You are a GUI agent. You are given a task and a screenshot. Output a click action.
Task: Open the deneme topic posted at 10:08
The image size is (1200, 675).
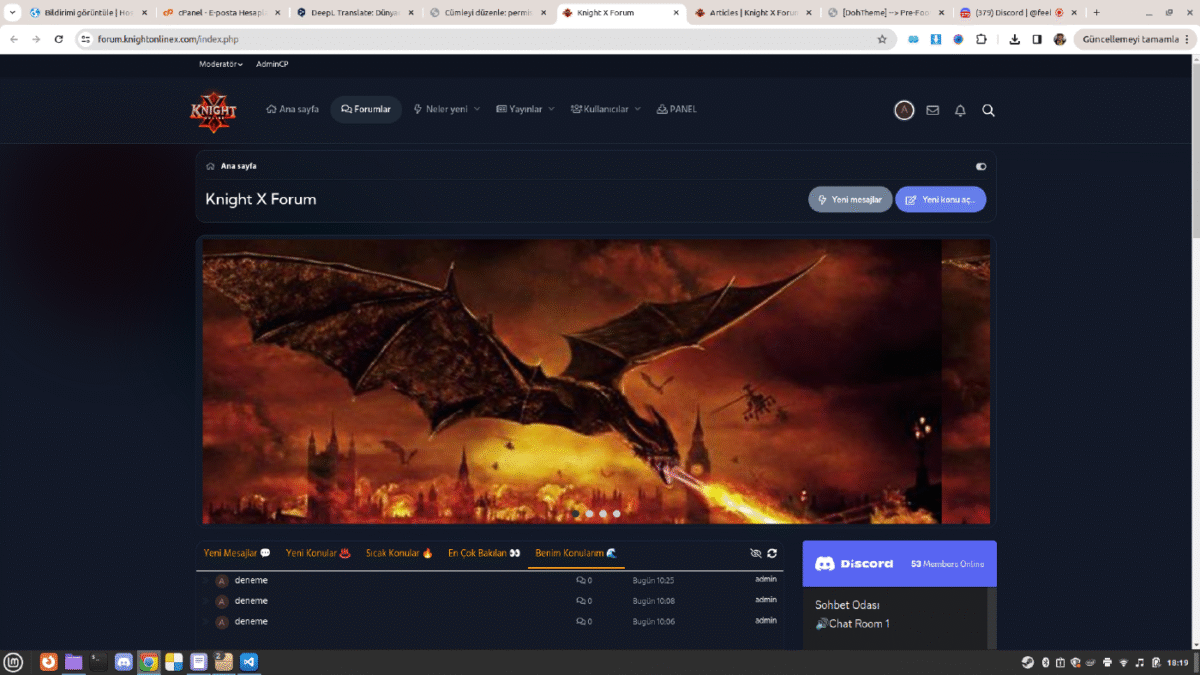pyautogui.click(x=251, y=601)
